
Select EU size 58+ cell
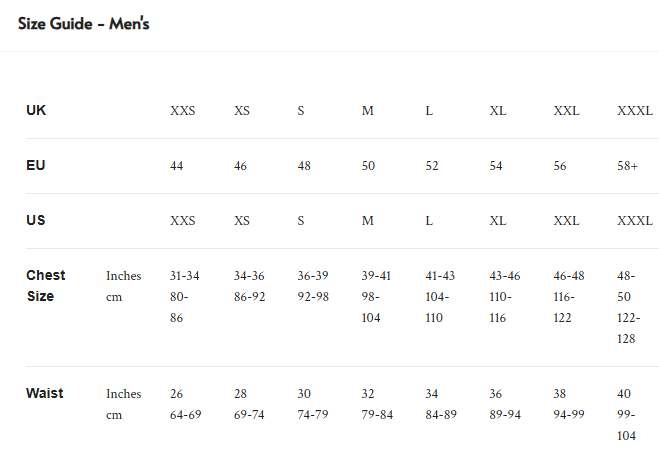pyautogui.click(x=627, y=166)
